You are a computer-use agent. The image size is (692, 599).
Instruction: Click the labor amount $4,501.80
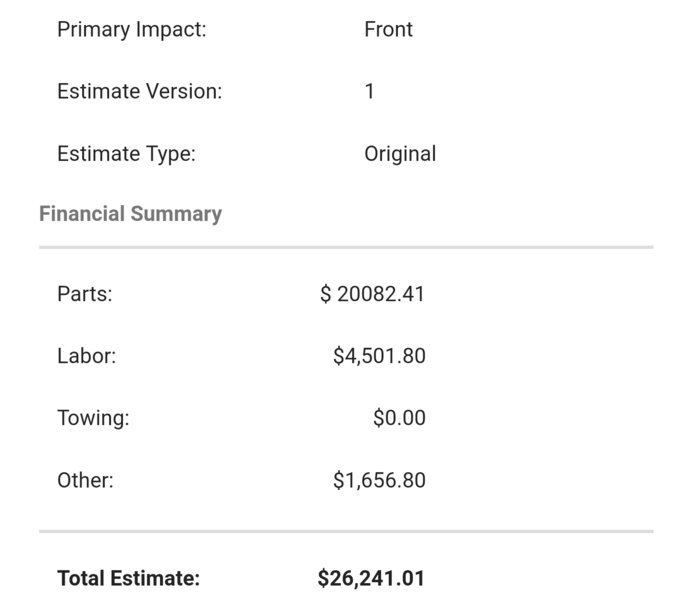click(380, 356)
